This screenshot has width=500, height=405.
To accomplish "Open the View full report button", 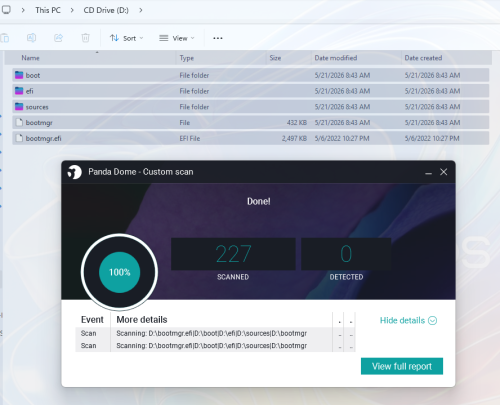I will tap(402, 366).
